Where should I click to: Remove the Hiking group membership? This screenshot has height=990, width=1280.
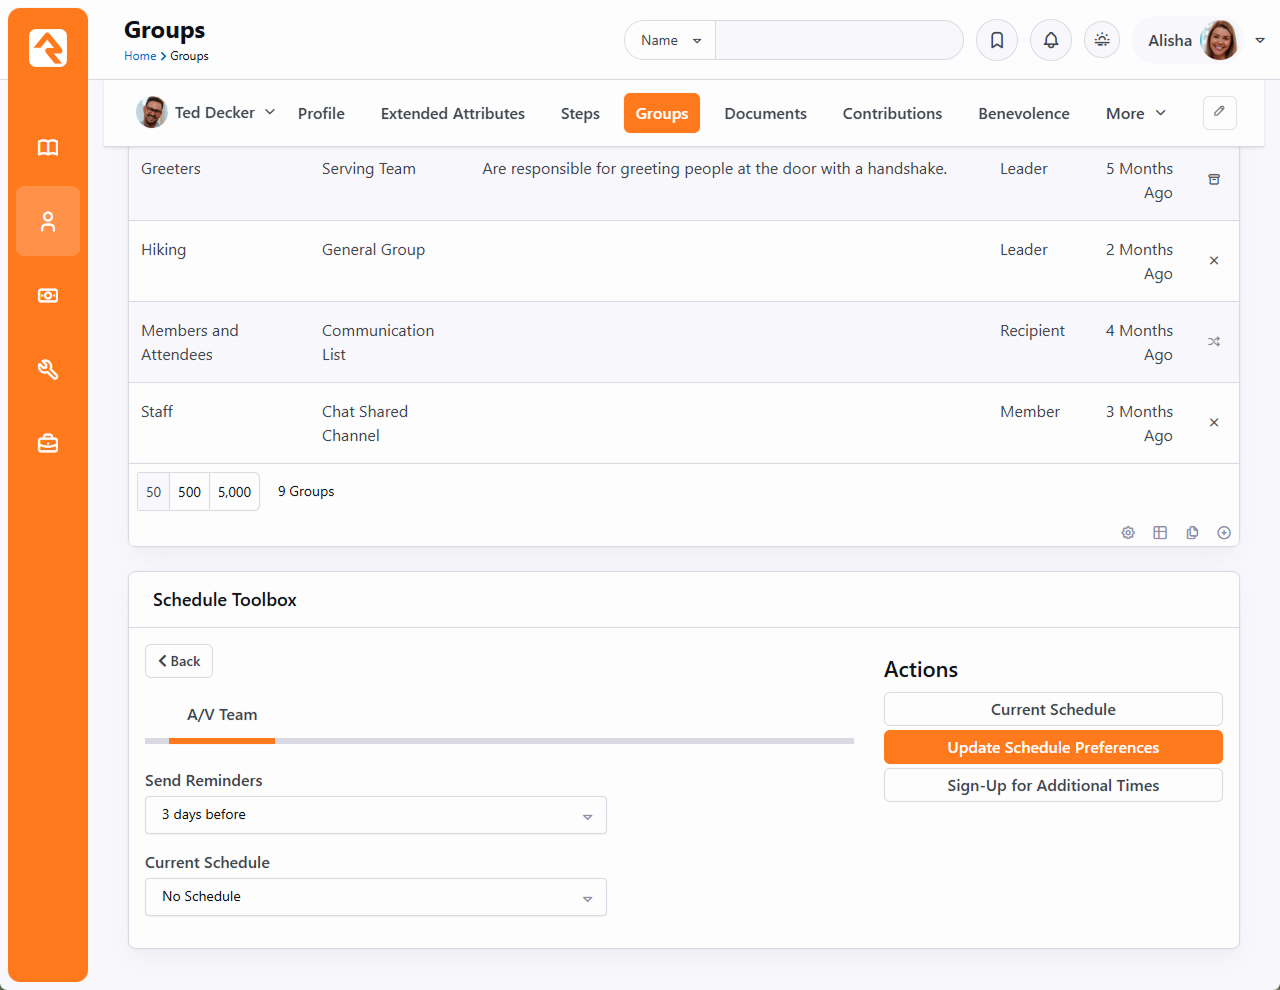(x=1214, y=261)
